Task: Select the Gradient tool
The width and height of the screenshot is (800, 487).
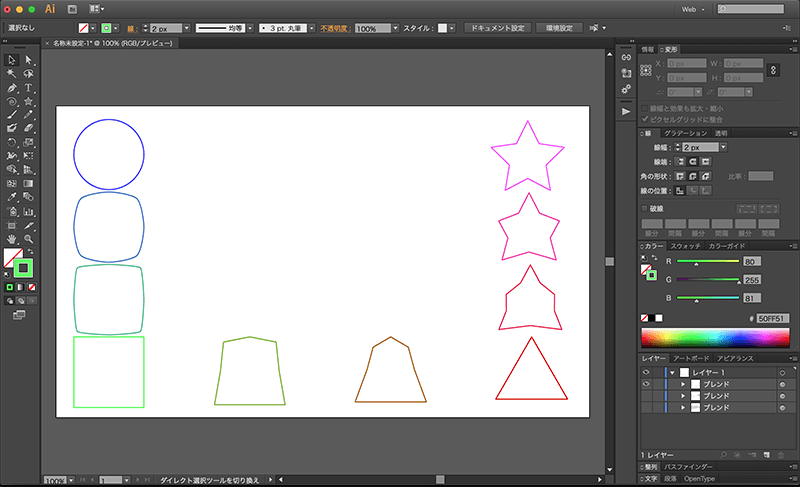Action: [29, 184]
